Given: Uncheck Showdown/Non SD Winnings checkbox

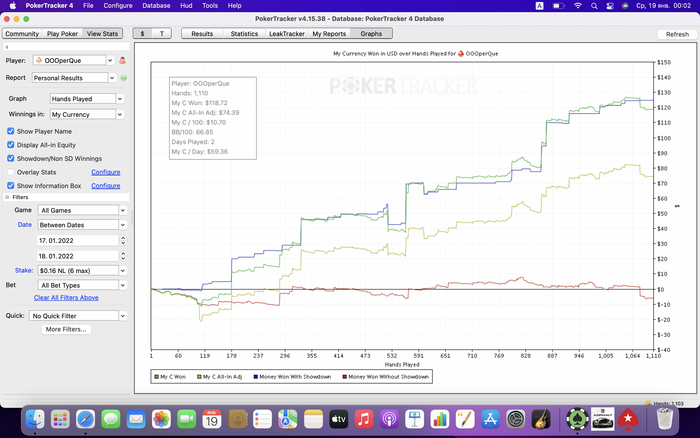Looking at the screenshot, I should tap(11, 159).
